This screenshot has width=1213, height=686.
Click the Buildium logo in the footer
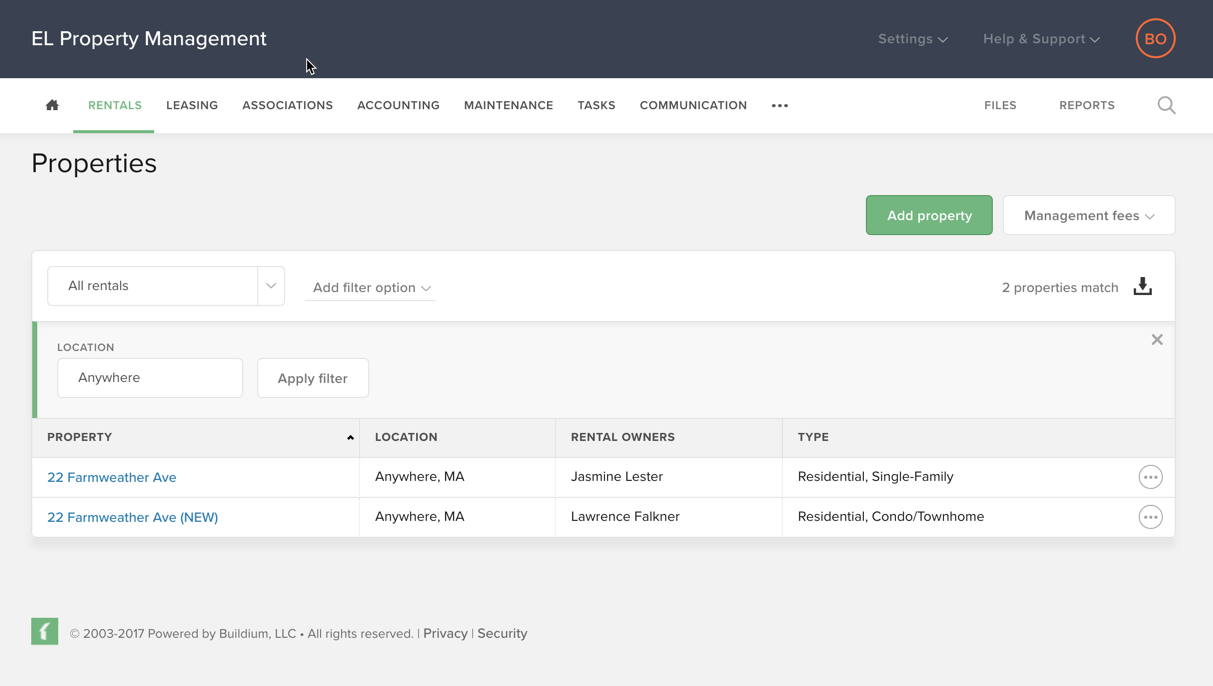pyautogui.click(x=45, y=632)
